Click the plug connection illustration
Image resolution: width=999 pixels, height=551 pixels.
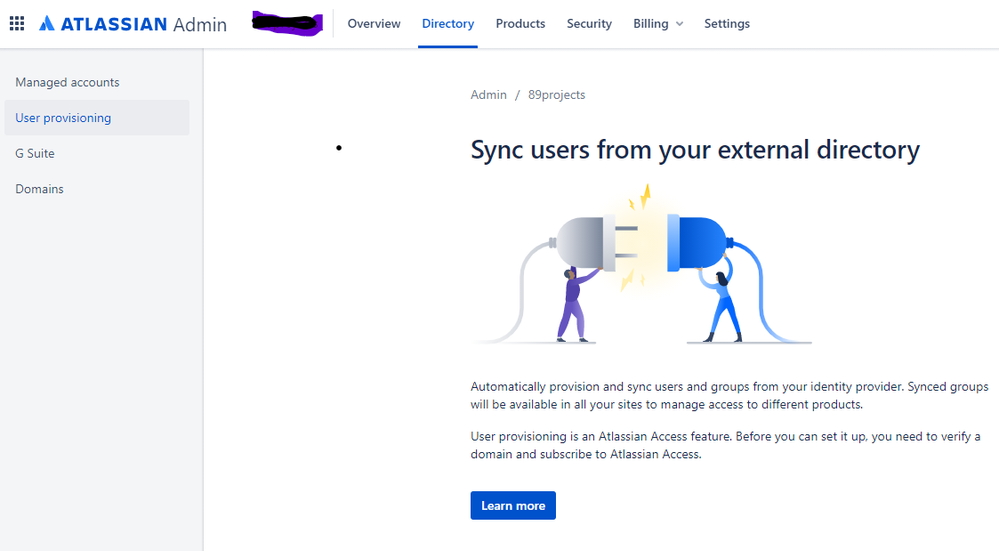click(642, 264)
